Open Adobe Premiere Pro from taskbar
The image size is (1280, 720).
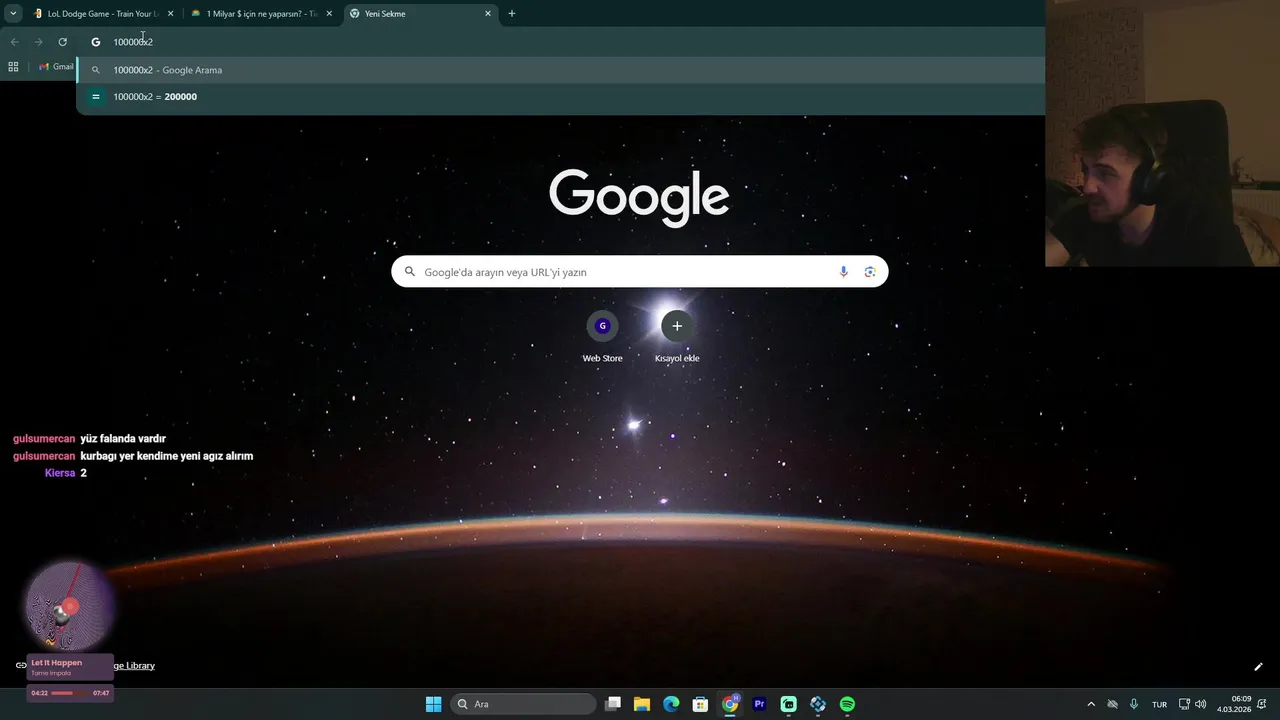(x=759, y=704)
